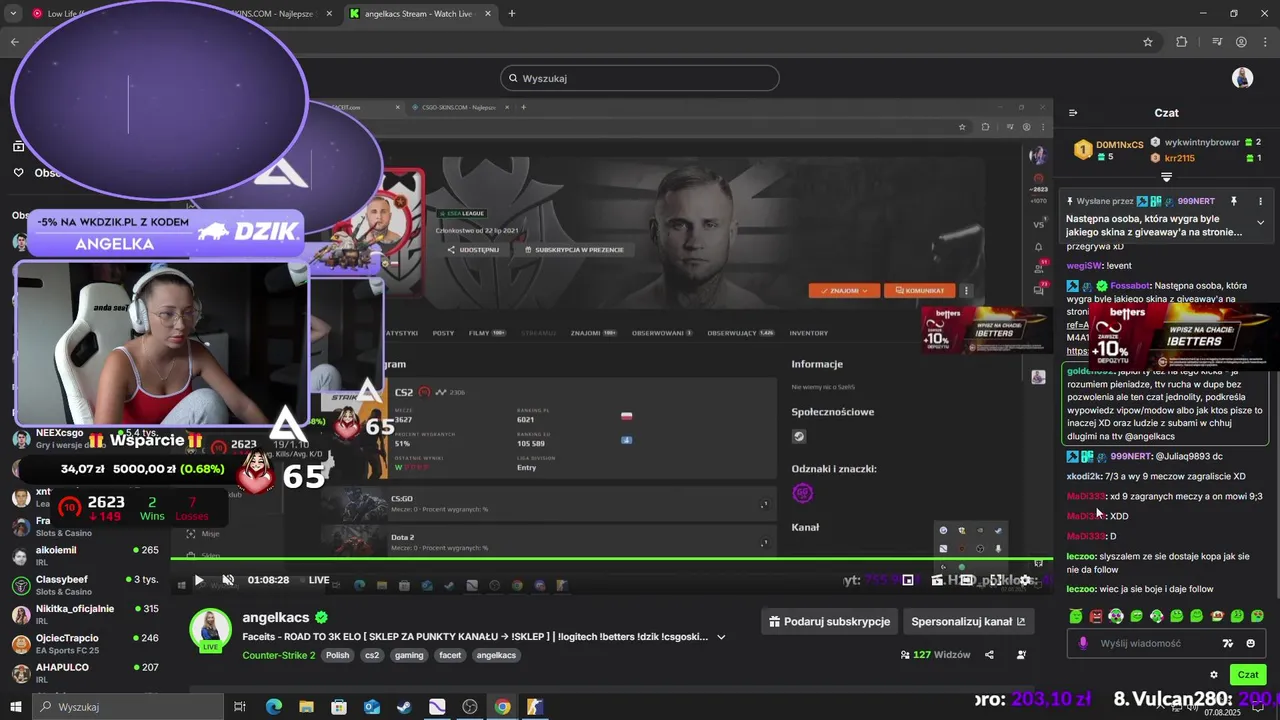The width and height of the screenshot is (1280, 720).
Task: Open Chrome extensions puzzle icon
Action: 1182,42
